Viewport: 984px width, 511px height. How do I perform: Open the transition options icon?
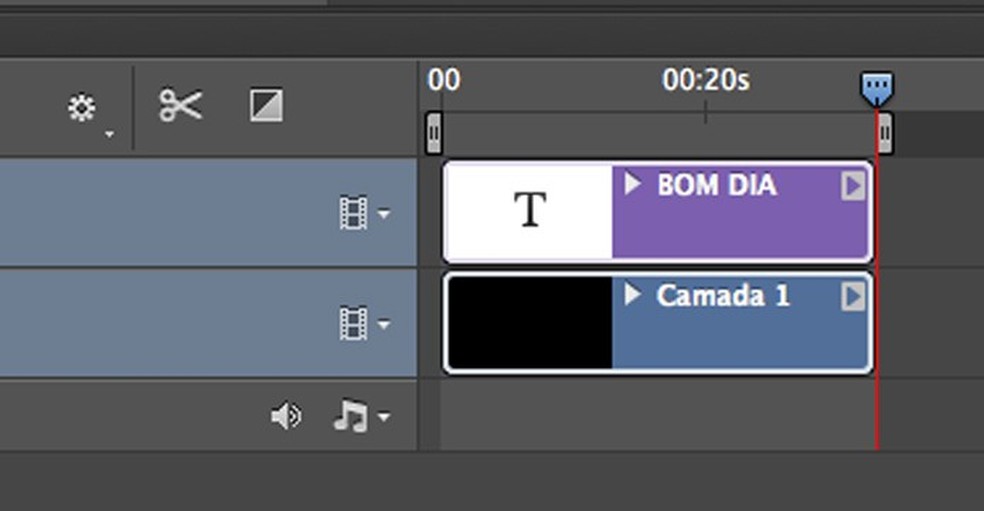(x=266, y=105)
